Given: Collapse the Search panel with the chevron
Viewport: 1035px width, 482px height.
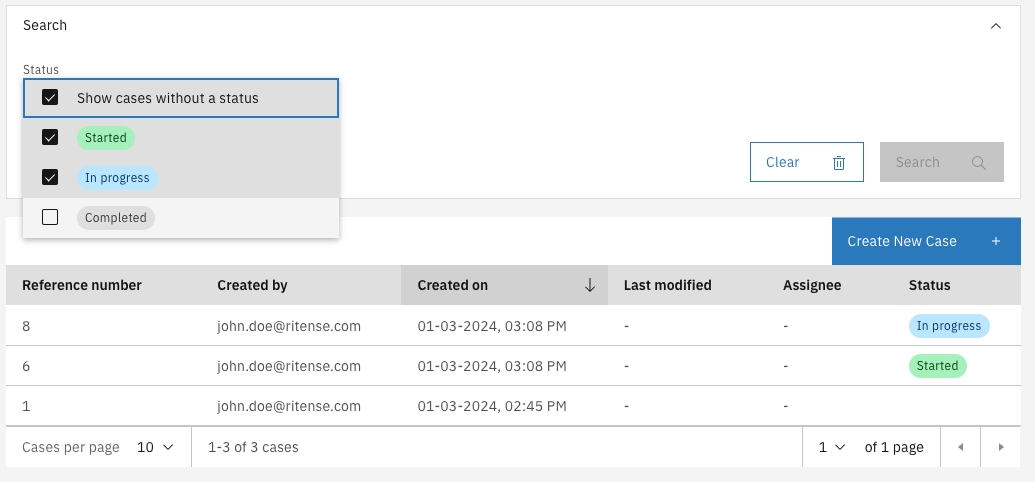Looking at the screenshot, I should (x=995, y=26).
